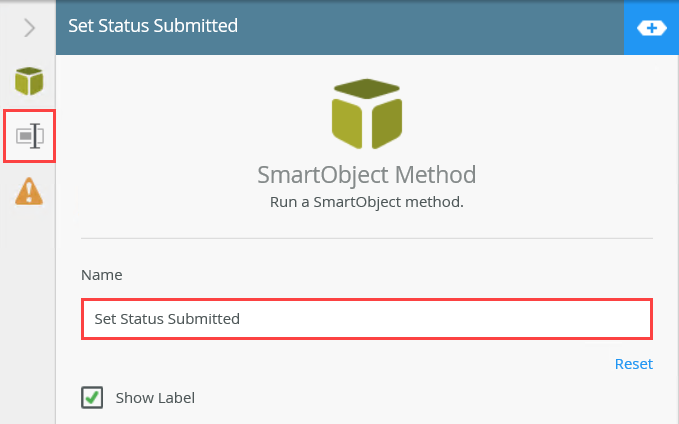
Task: Click the empty header bar beside the title
Action: pyautogui.click(x=430, y=26)
